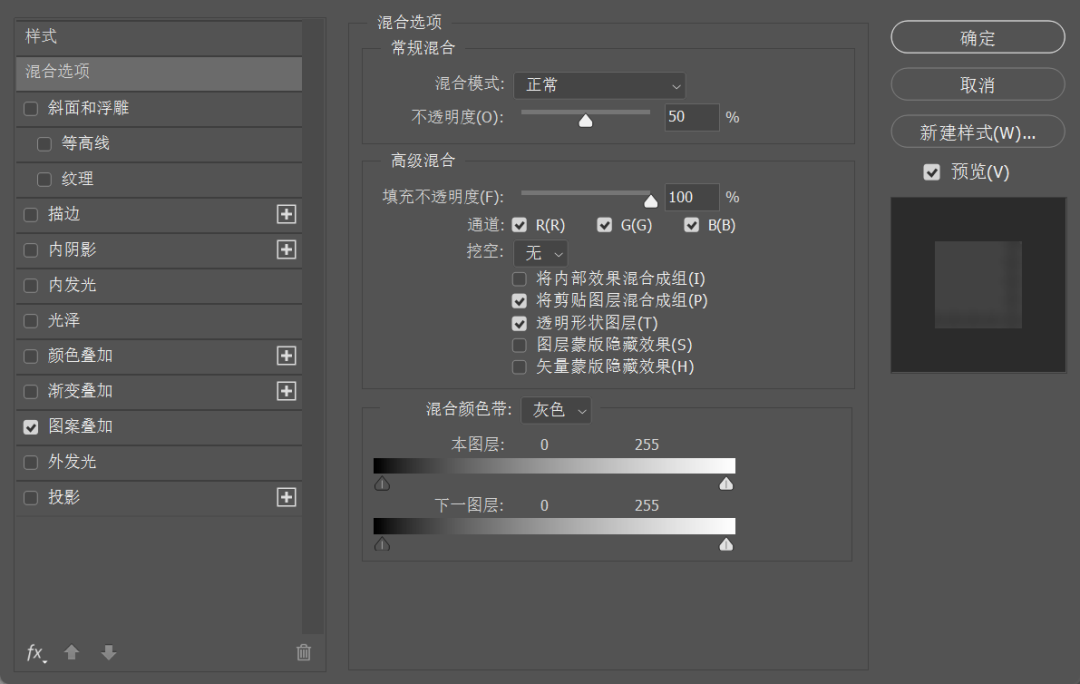Move effect down with down arrow icon

coord(108,652)
